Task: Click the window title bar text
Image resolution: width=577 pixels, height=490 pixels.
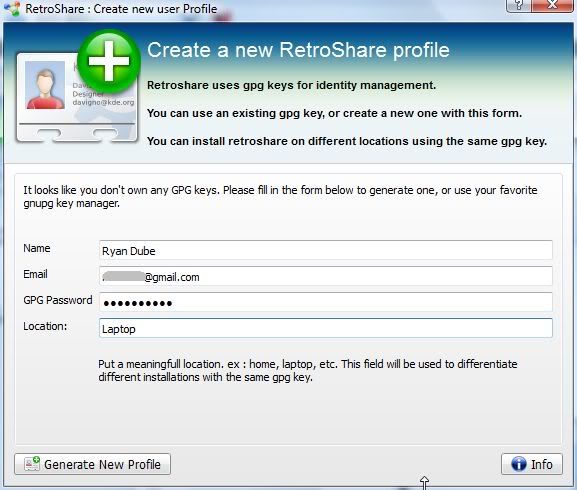Action: click(x=121, y=8)
